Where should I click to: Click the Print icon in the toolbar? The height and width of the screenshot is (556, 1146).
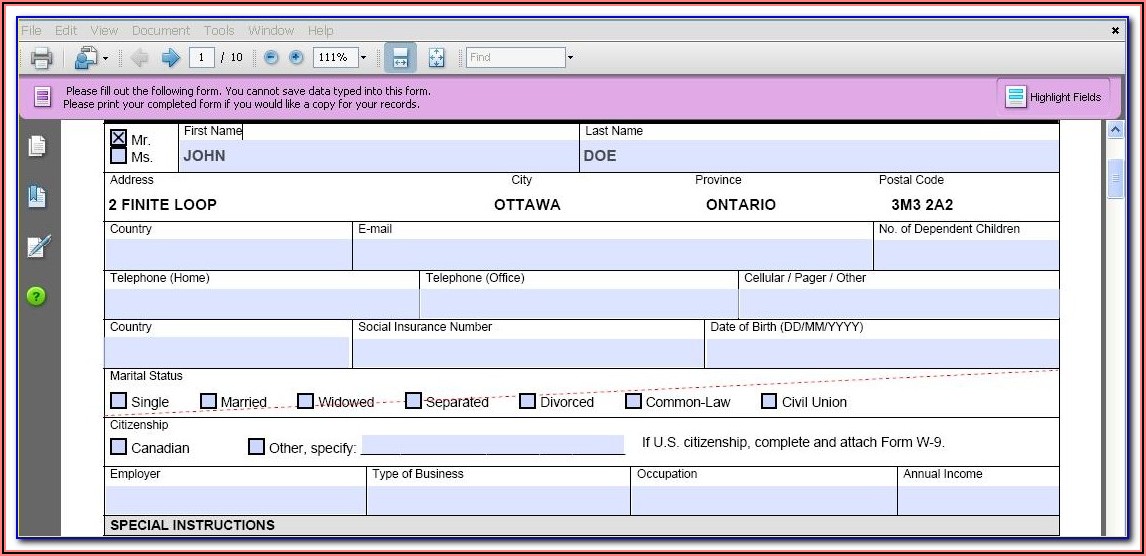pyautogui.click(x=41, y=58)
